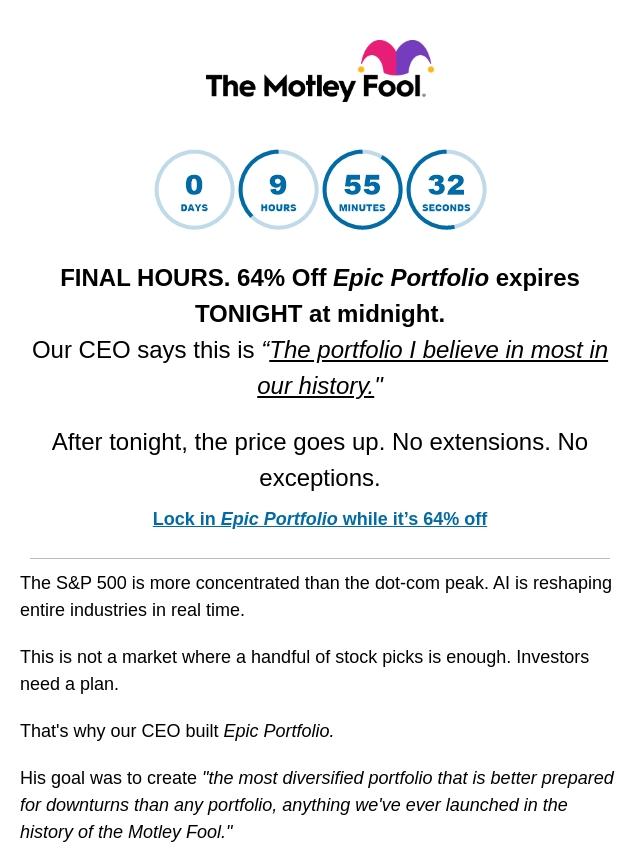Click the italic "Epic Portfolio." in body paragraph
Image resolution: width=640 pixels, height=854 pixels.
point(278,731)
